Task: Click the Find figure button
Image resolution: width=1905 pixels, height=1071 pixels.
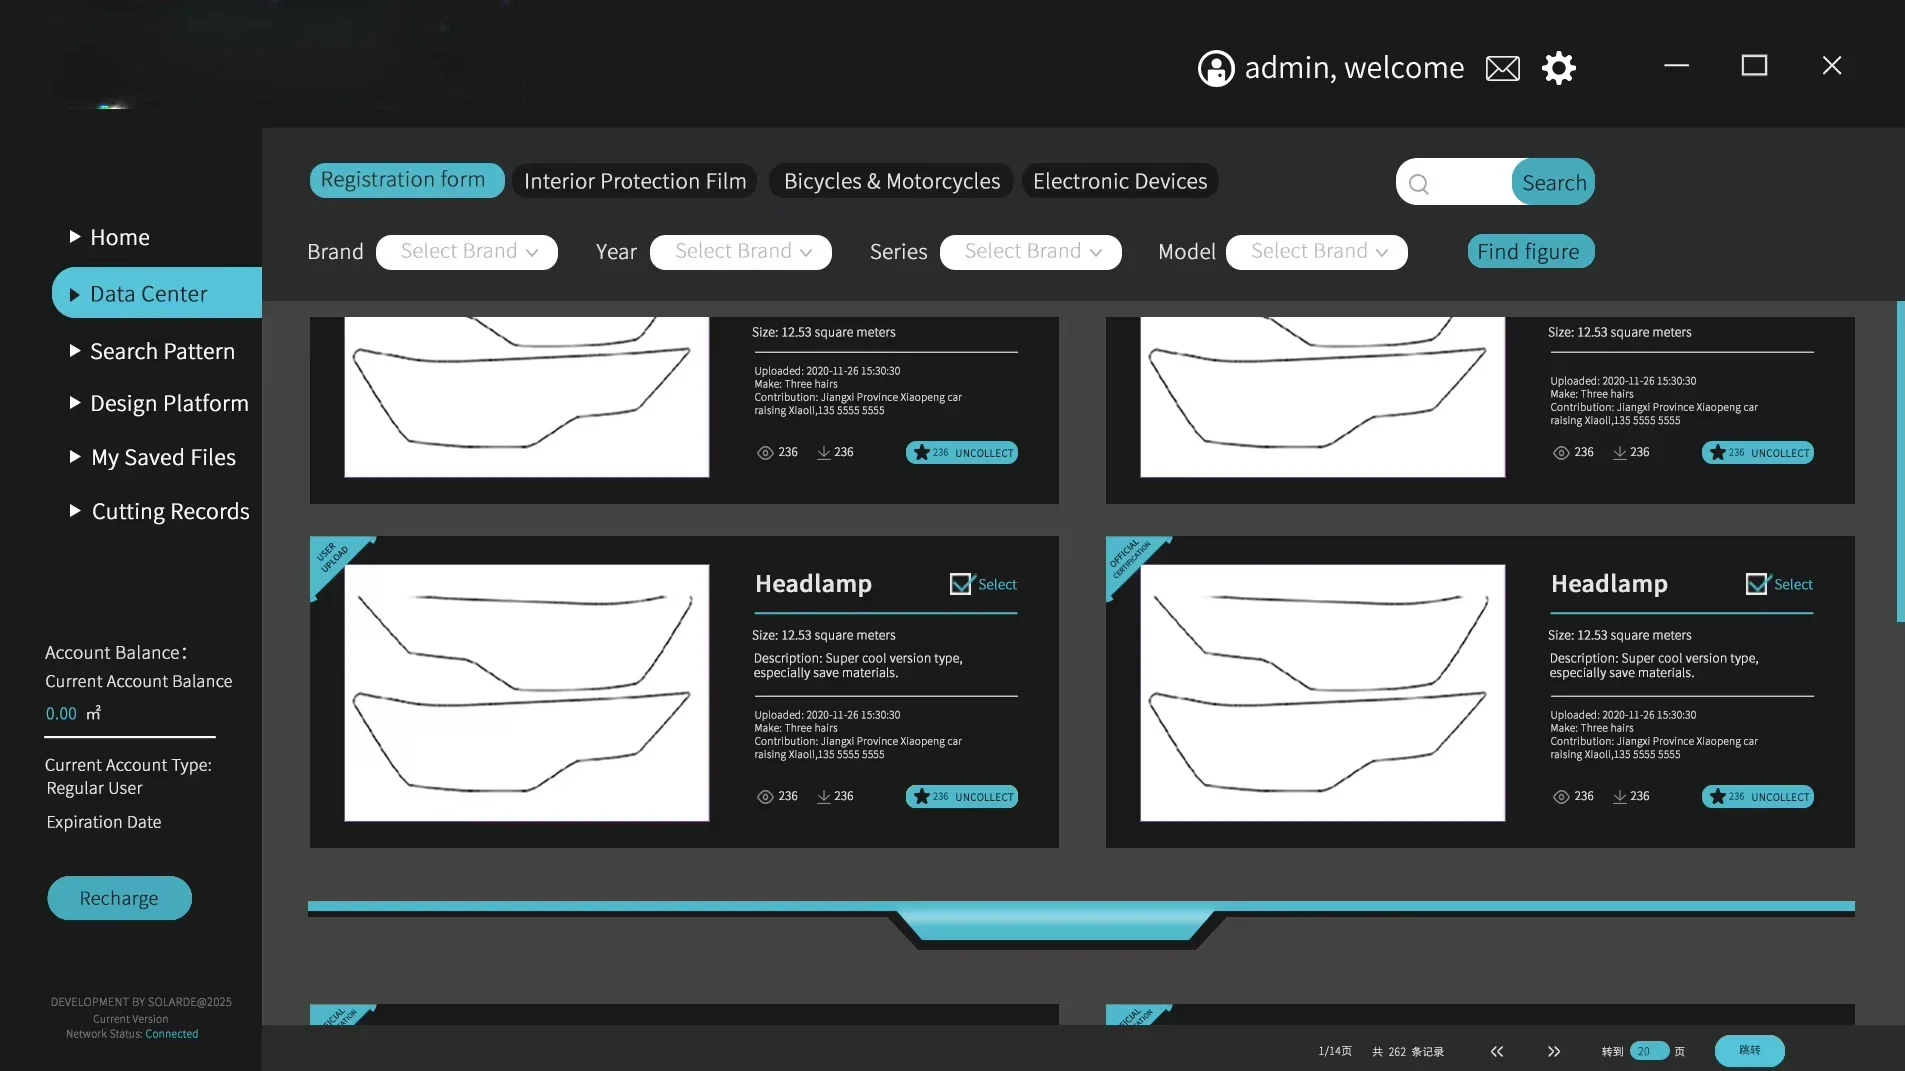Action: [1530, 252]
